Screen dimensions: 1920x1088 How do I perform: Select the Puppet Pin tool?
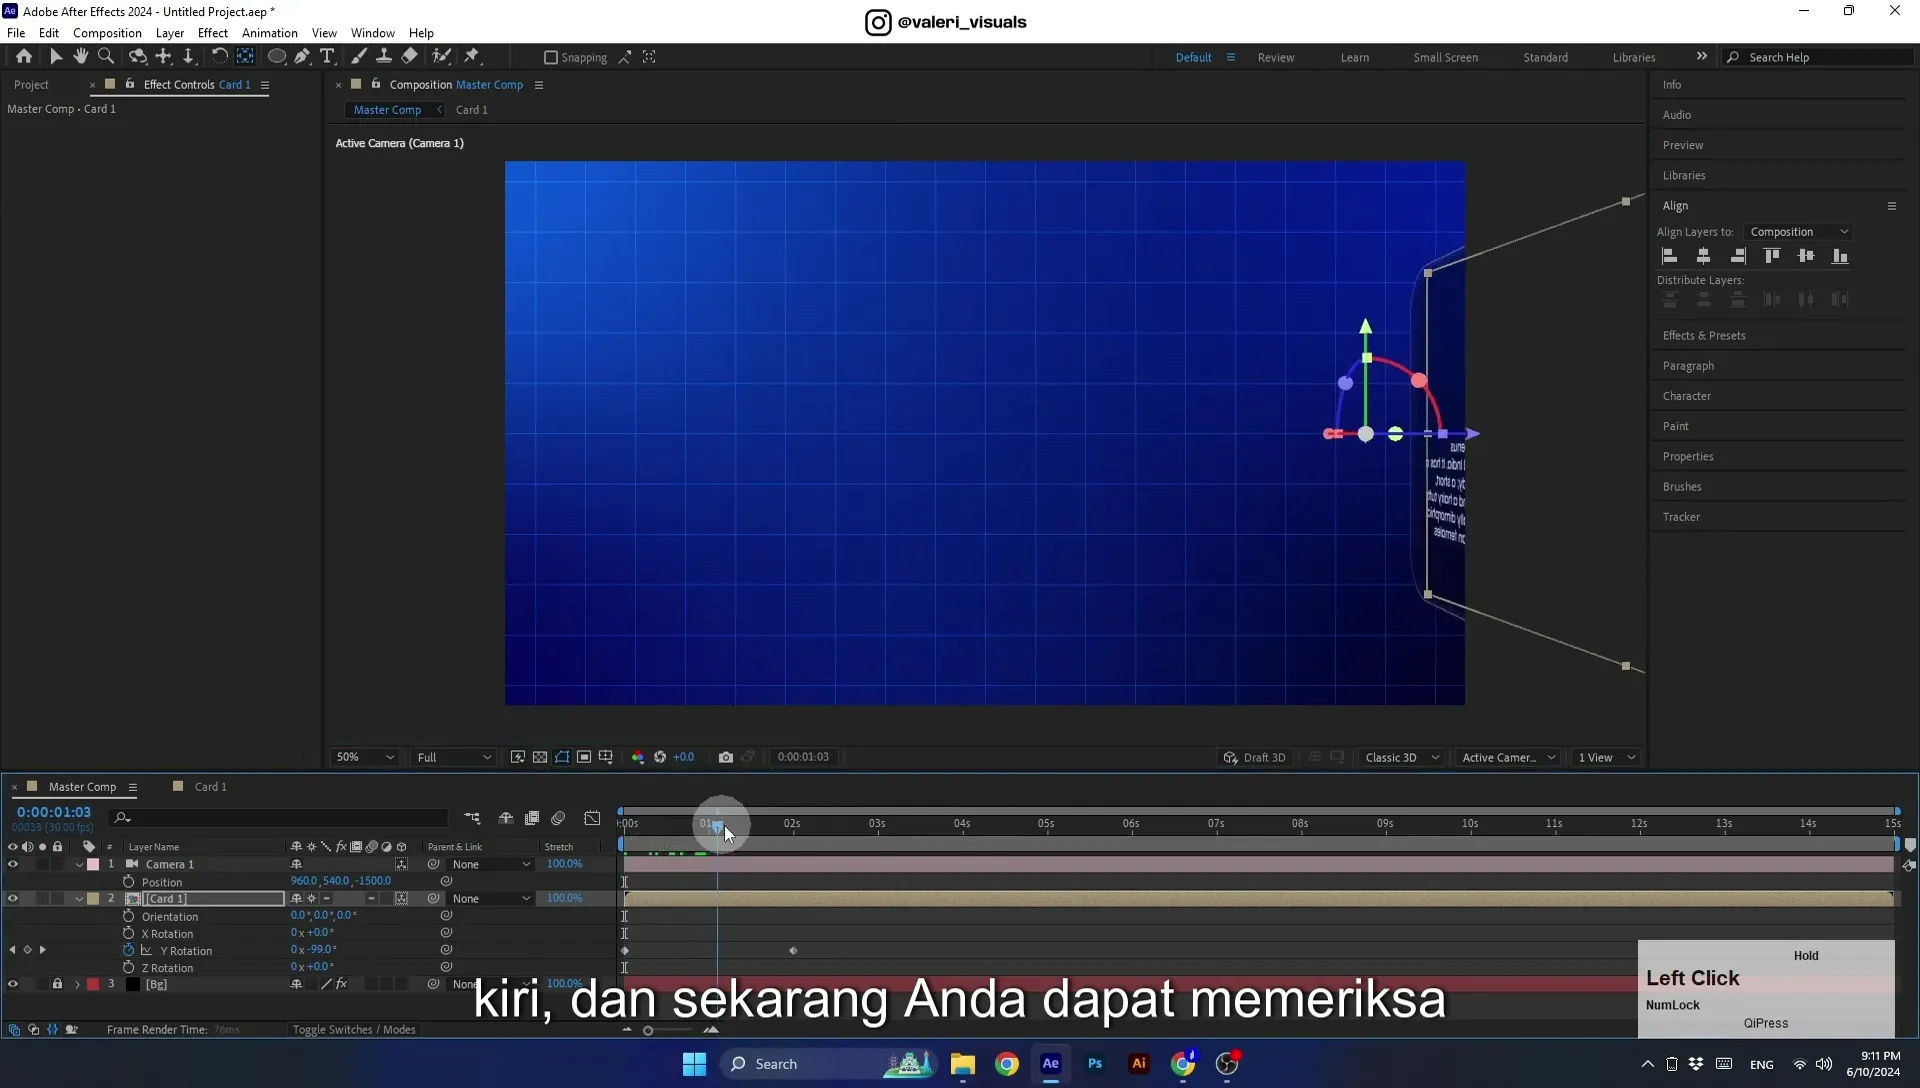click(x=472, y=57)
